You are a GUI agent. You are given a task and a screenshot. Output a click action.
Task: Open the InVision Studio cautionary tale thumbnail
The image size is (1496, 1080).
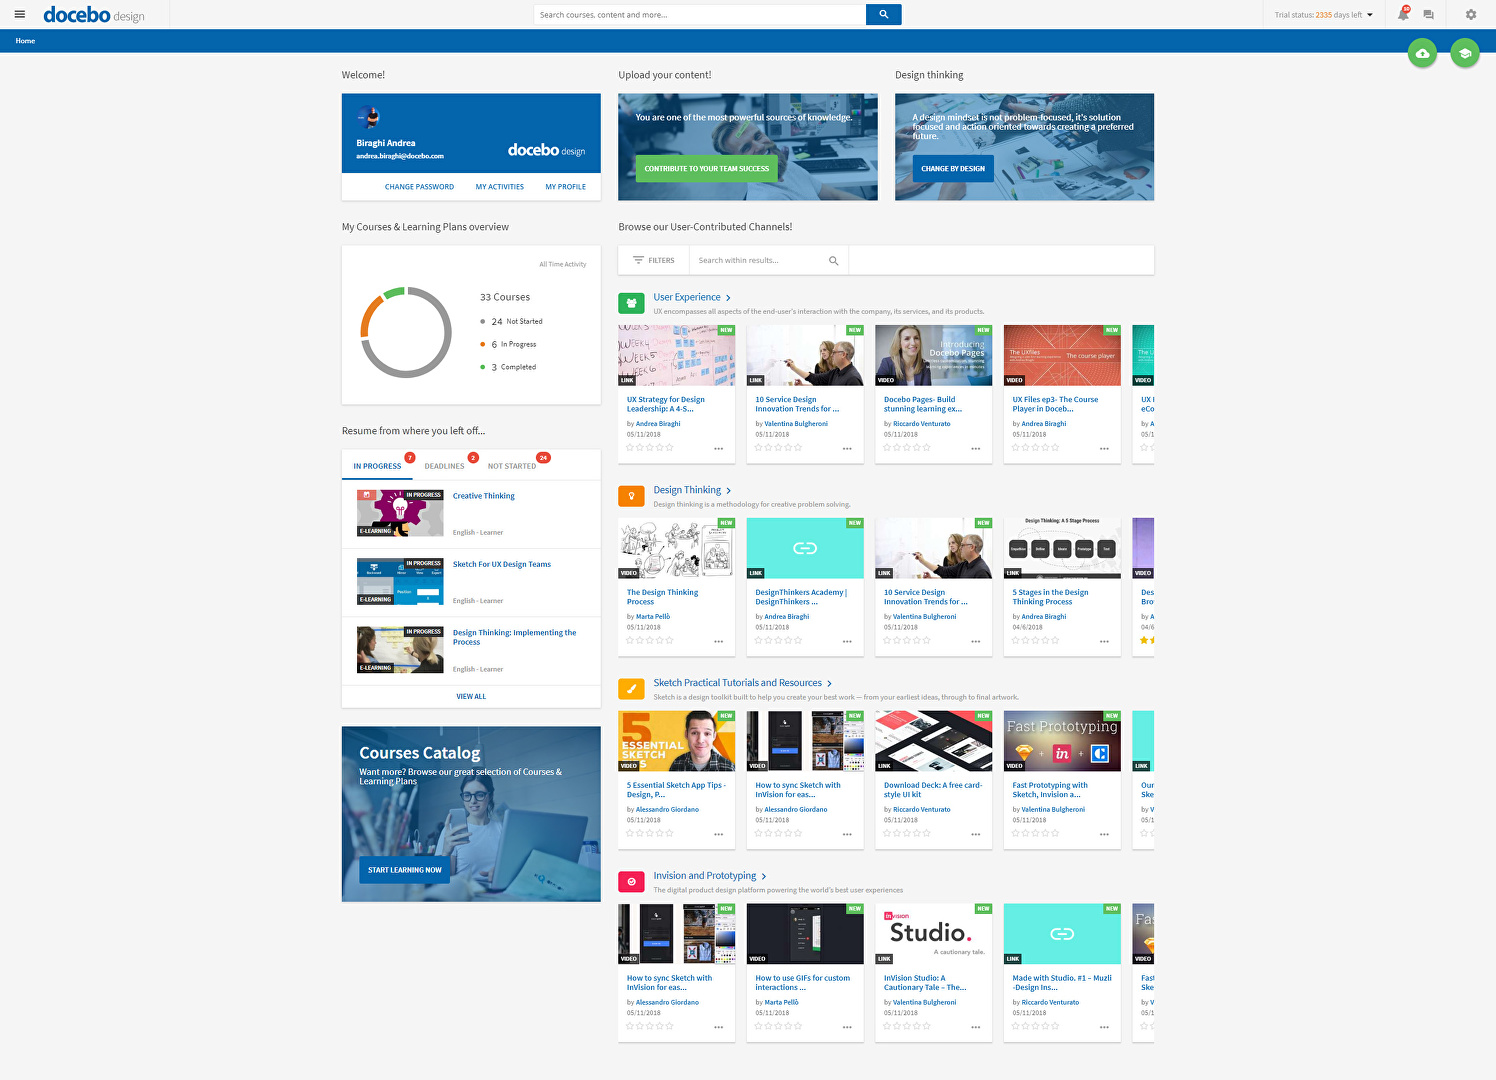coord(933,933)
